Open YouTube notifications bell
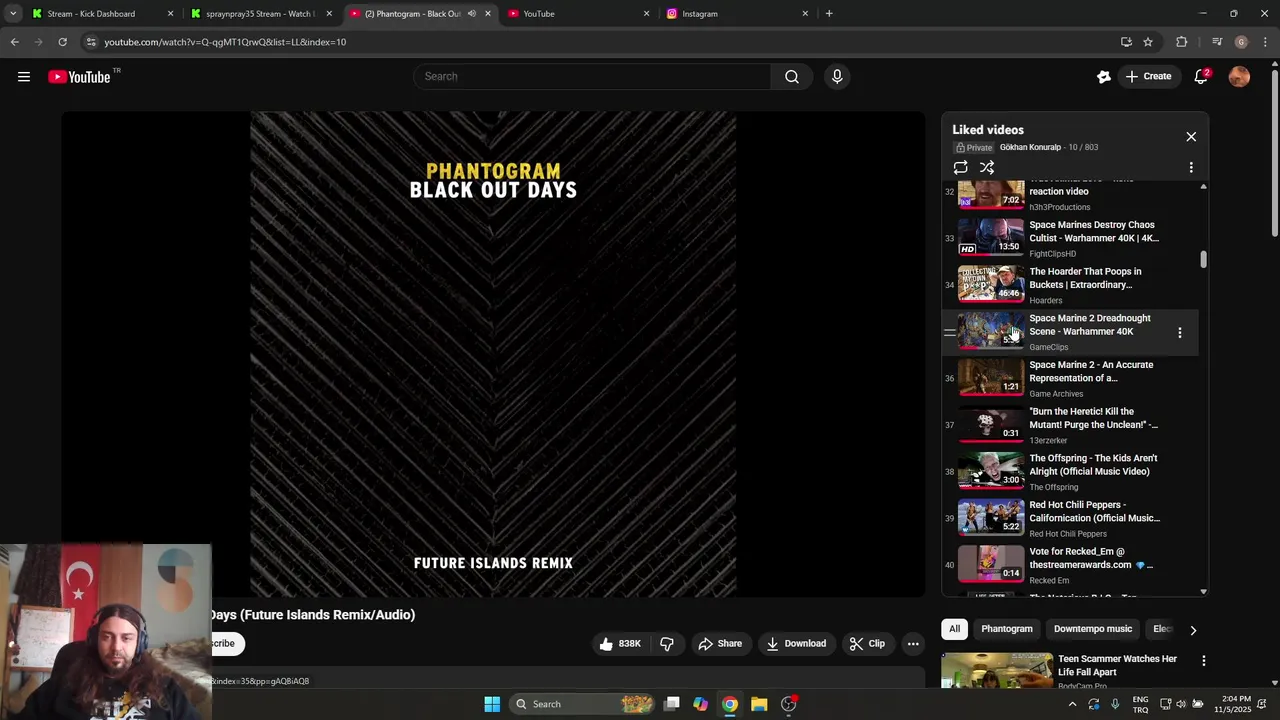The image size is (1280, 720). coord(1201,77)
